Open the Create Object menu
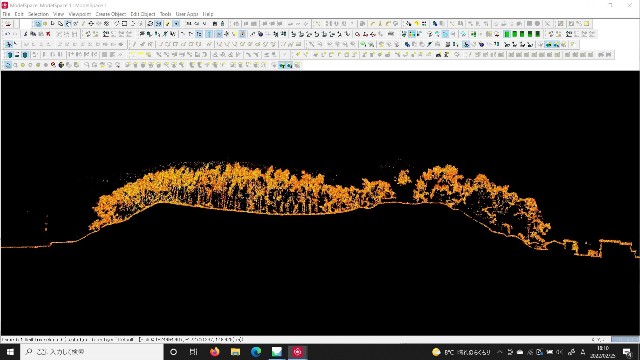This screenshot has height=360, width=640. pyautogui.click(x=111, y=14)
